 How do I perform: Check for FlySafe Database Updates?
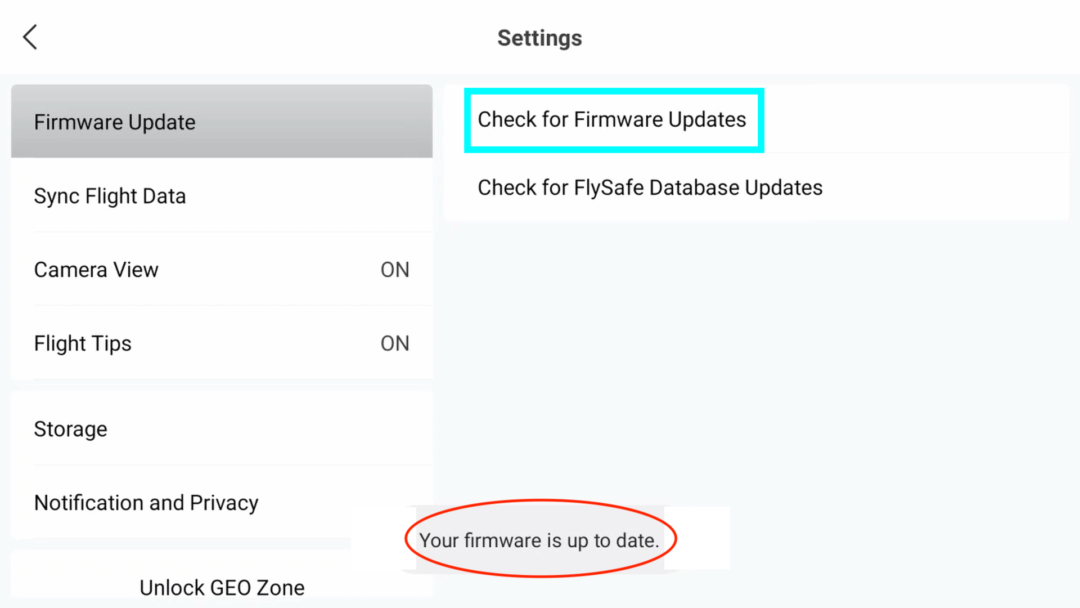click(650, 188)
